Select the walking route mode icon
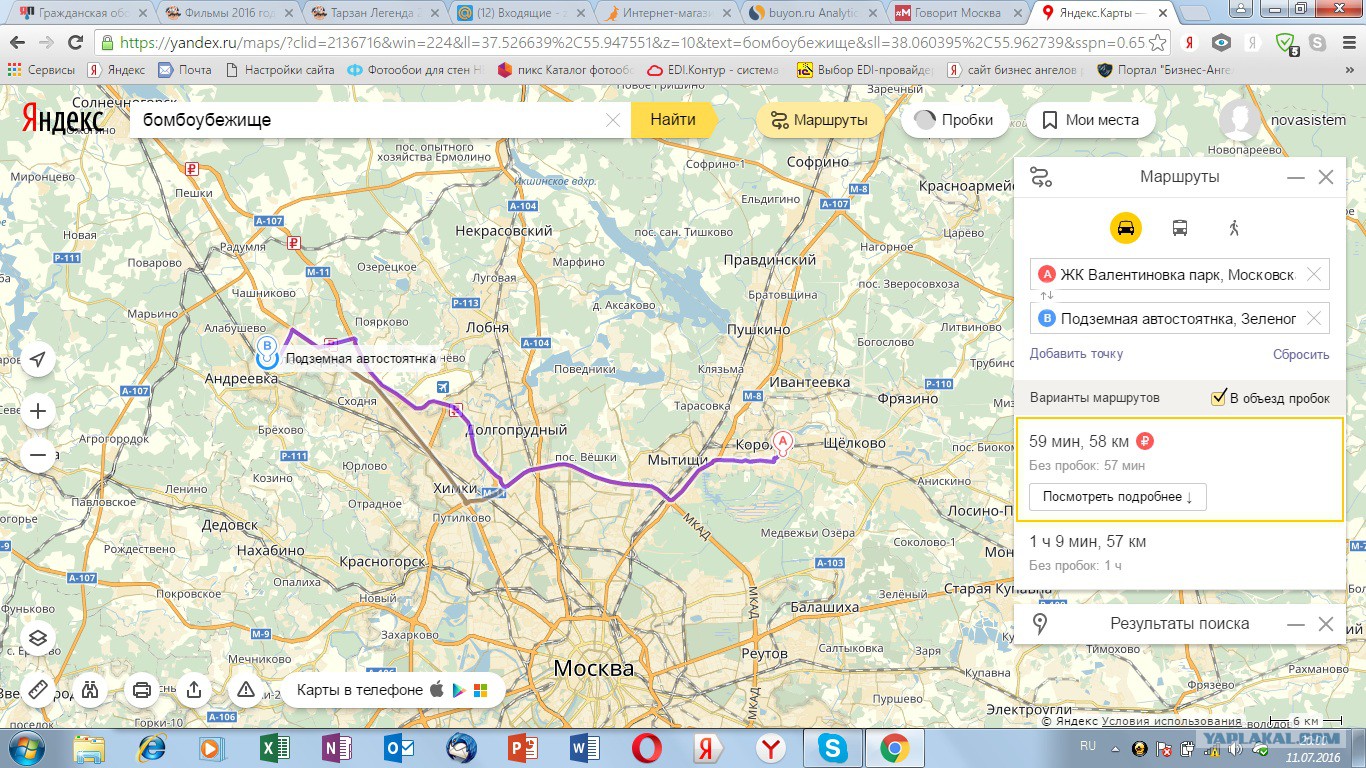The width and height of the screenshot is (1366, 768). pos(1234,228)
